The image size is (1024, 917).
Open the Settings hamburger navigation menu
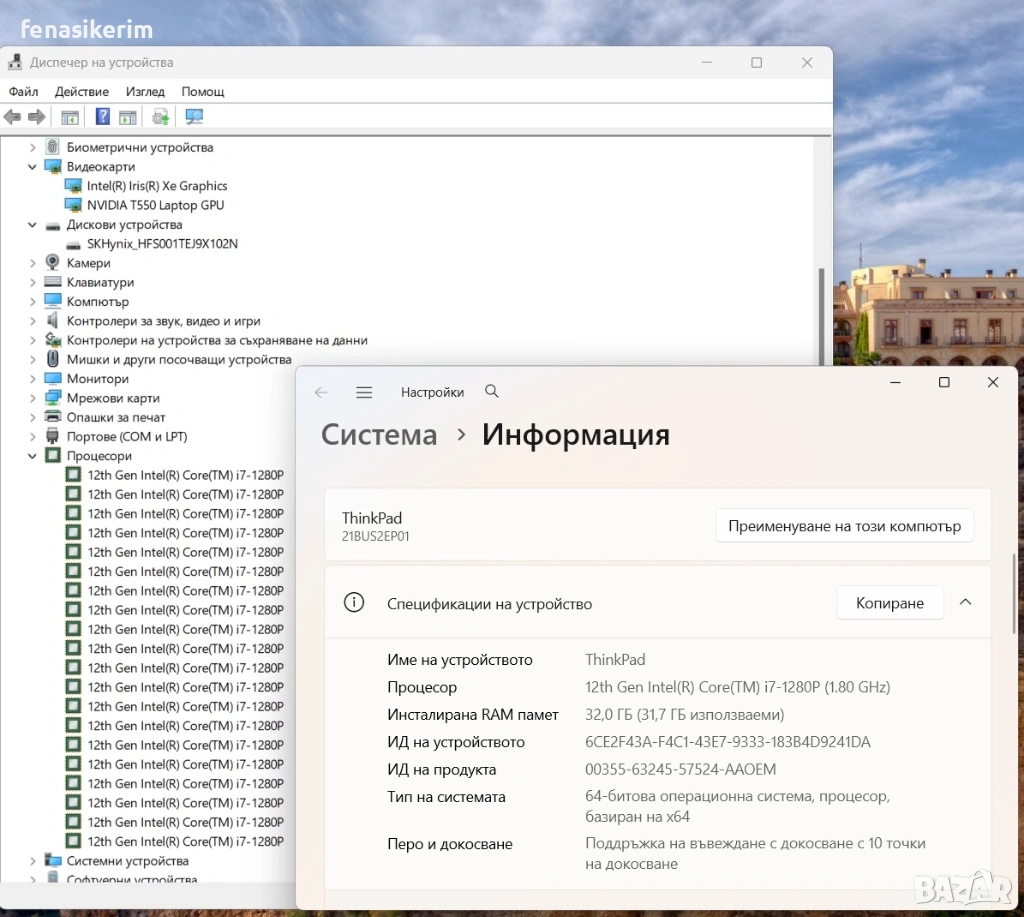(x=364, y=393)
